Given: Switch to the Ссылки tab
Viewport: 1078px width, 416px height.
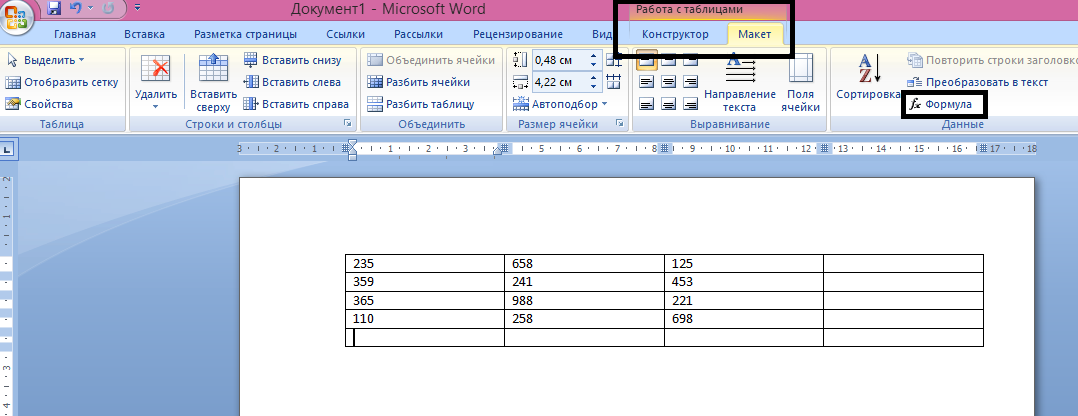Looking at the screenshot, I should click(346, 34).
